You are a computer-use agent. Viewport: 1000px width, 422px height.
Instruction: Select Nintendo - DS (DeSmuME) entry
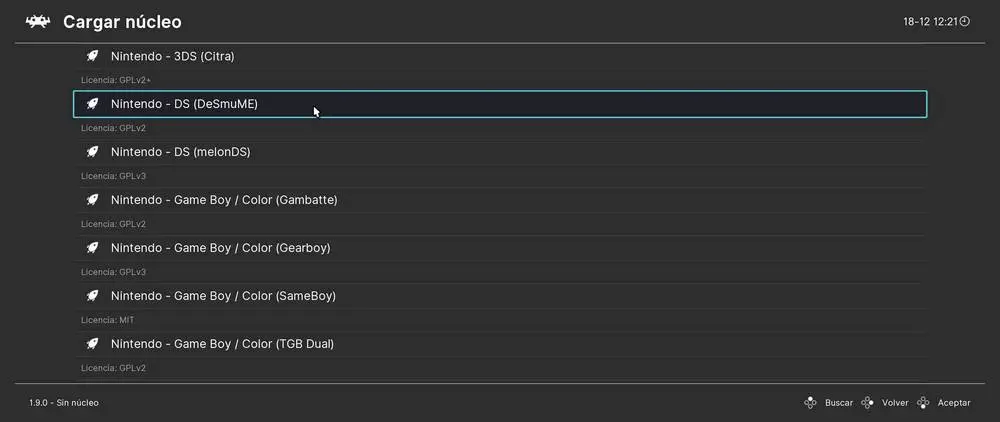(184, 104)
